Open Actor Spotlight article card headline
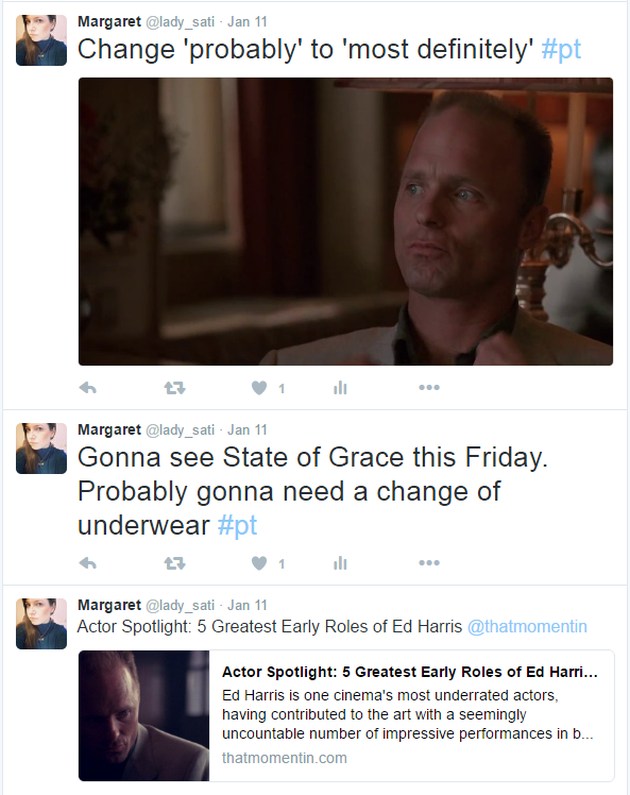 (x=410, y=672)
